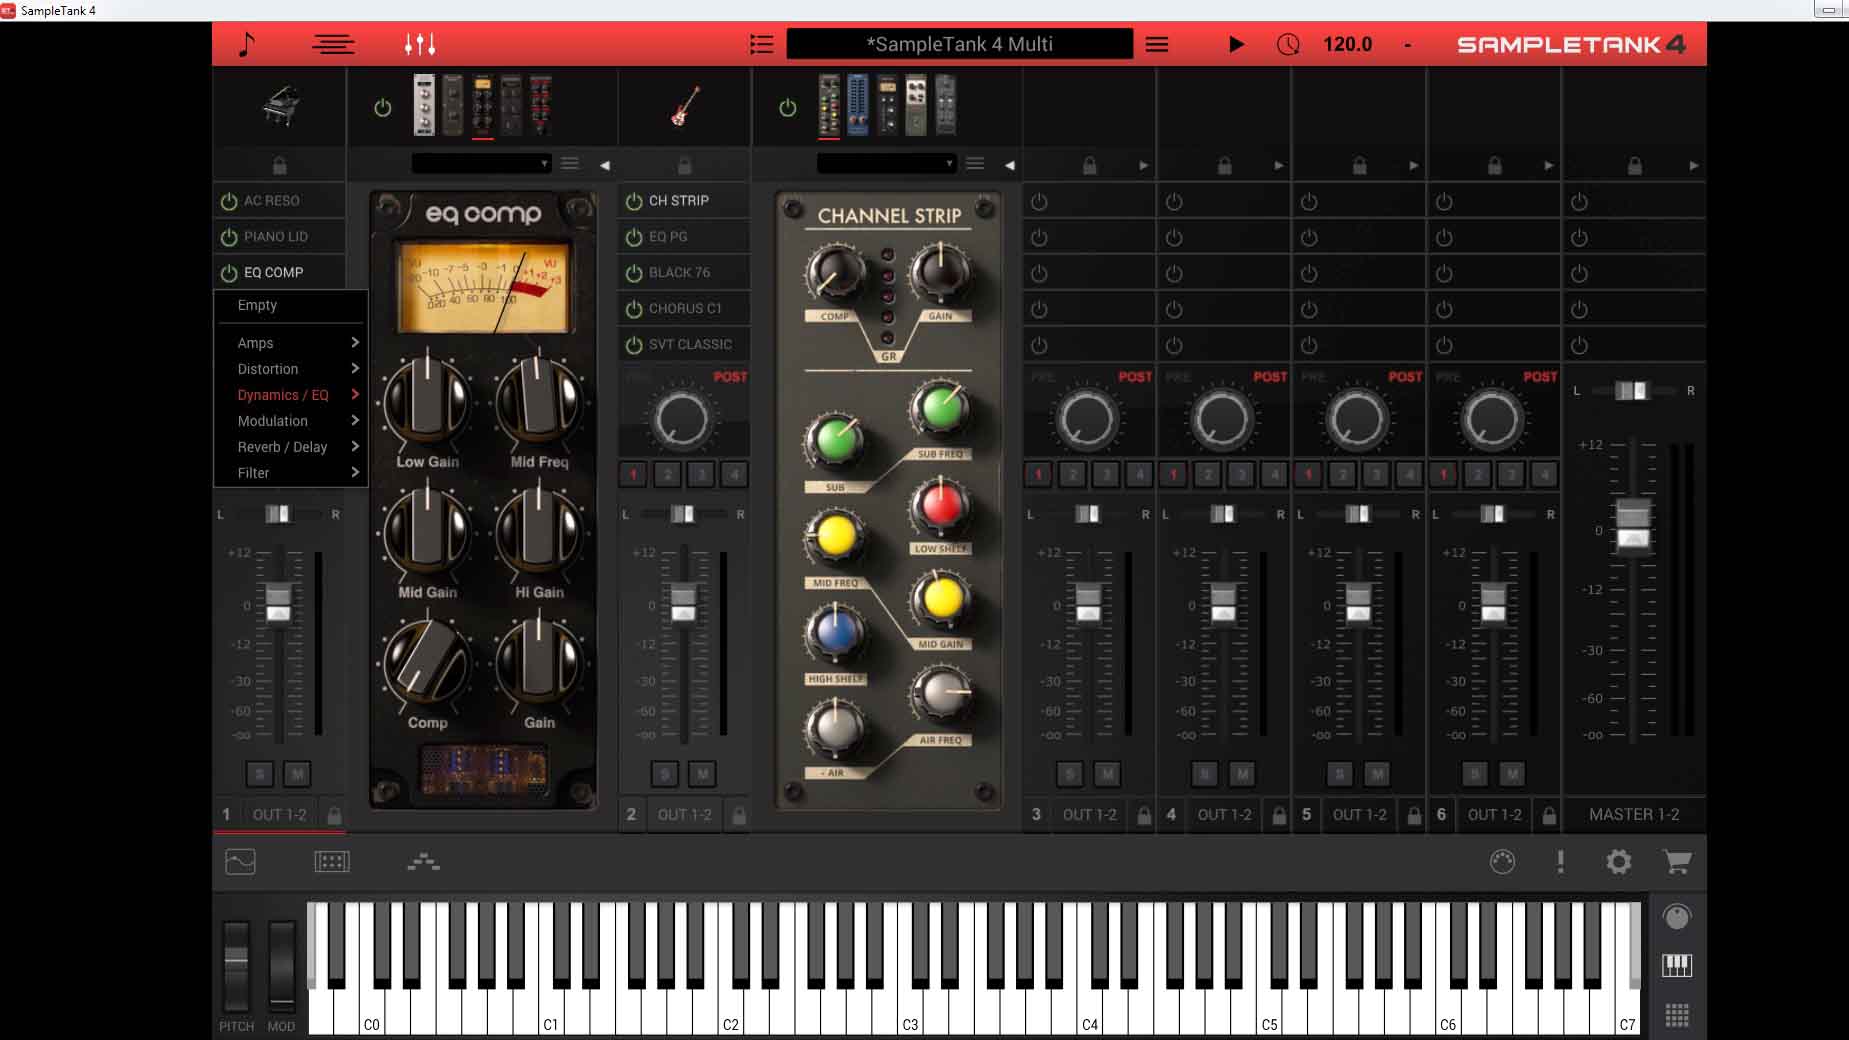Click the play button in top bar

(x=1236, y=44)
